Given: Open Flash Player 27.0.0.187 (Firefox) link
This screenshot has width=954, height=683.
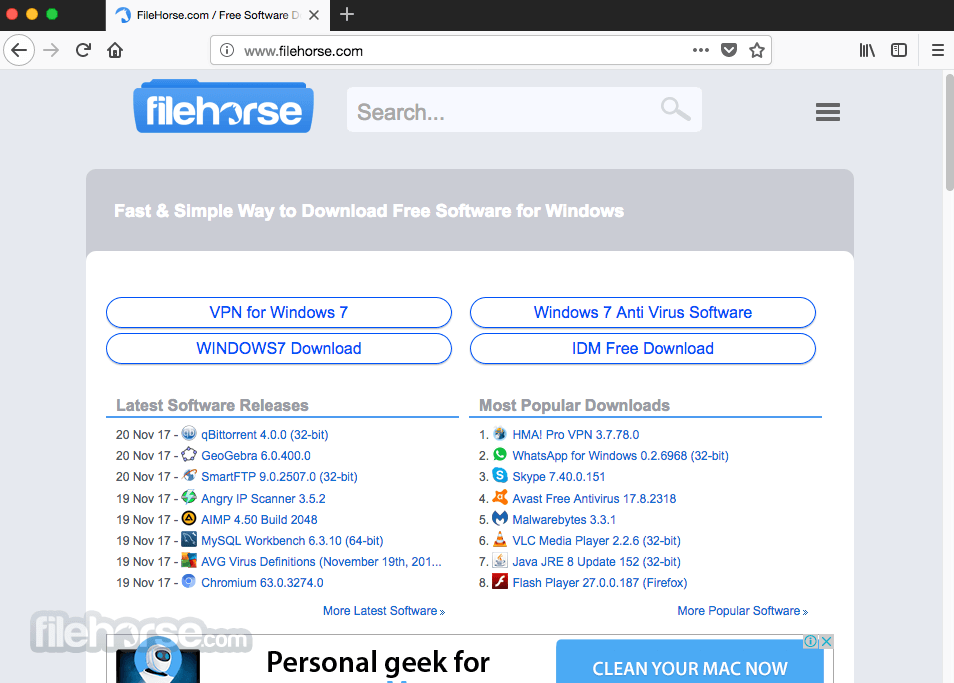Looking at the screenshot, I should coord(600,583).
